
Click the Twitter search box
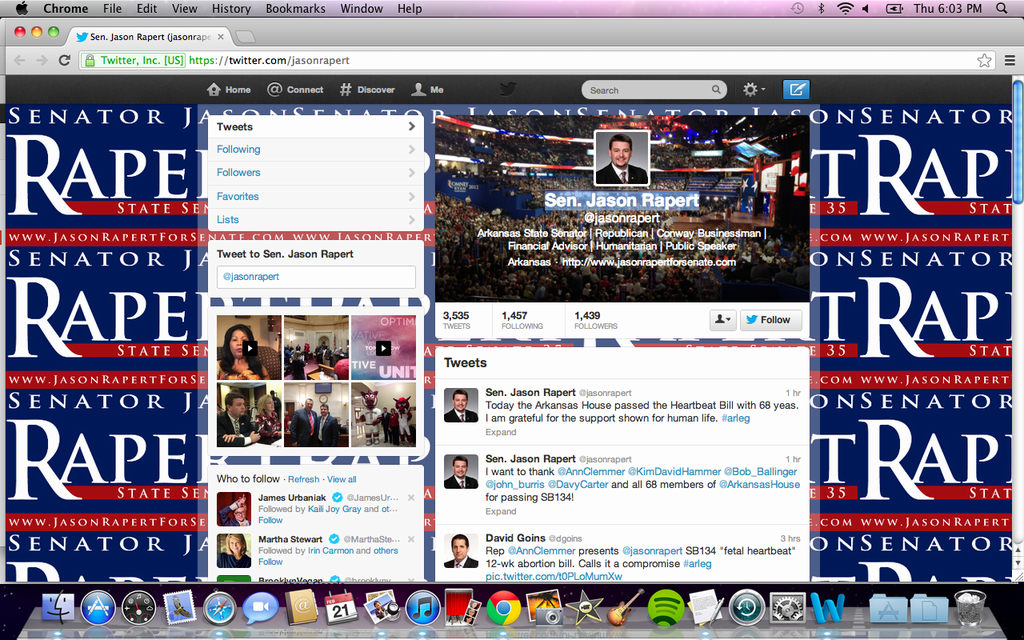click(650, 90)
